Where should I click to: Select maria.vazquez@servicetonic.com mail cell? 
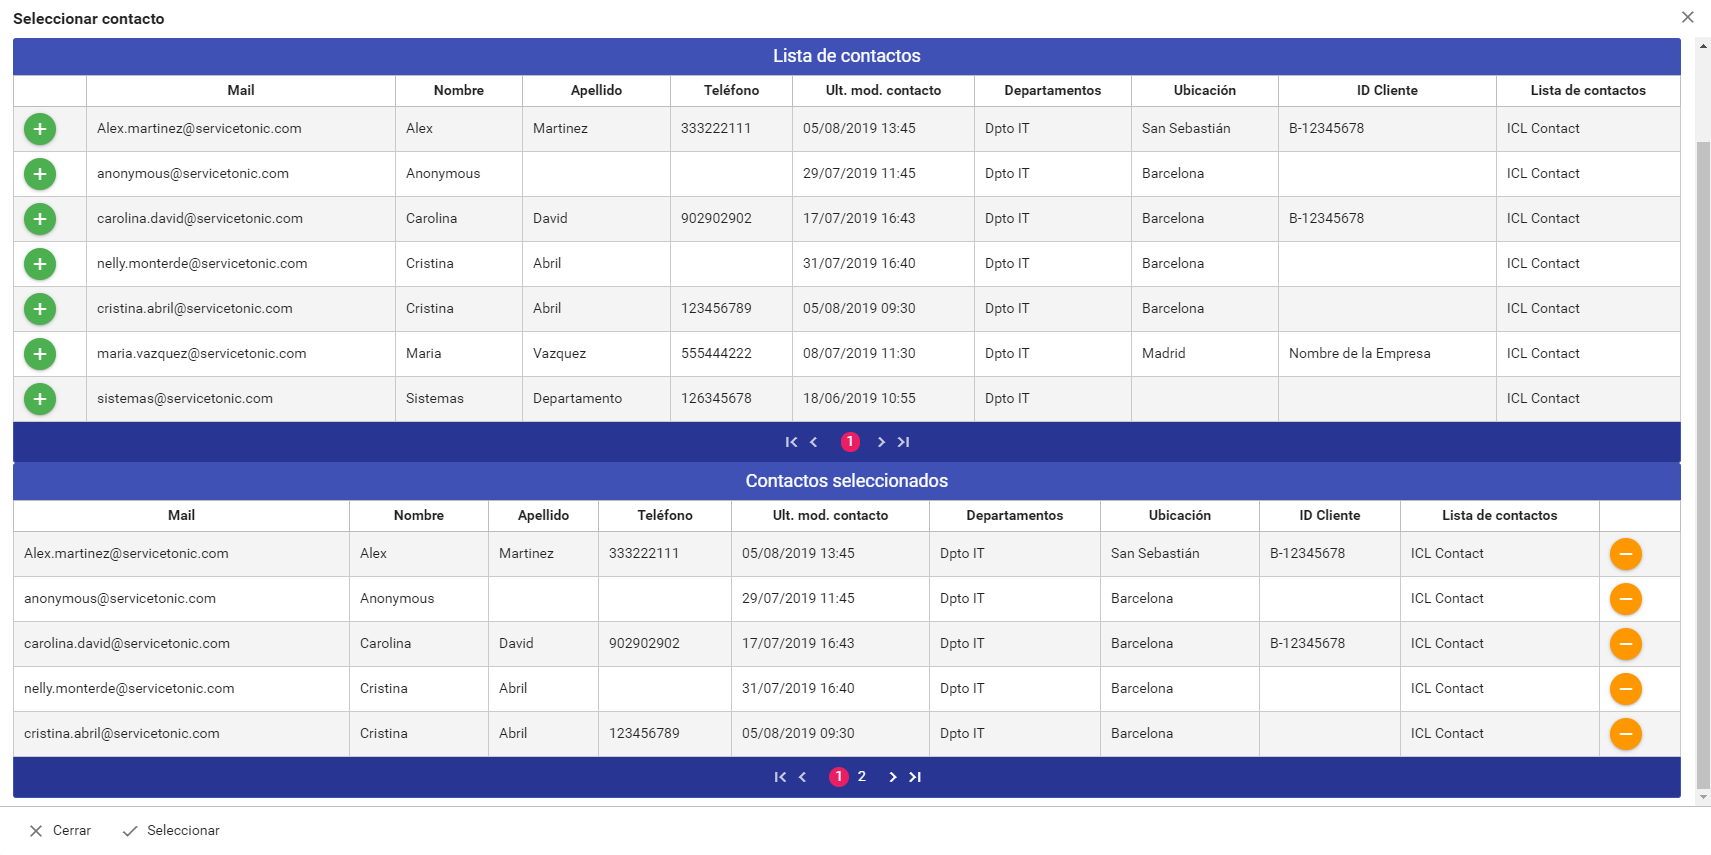[241, 354]
